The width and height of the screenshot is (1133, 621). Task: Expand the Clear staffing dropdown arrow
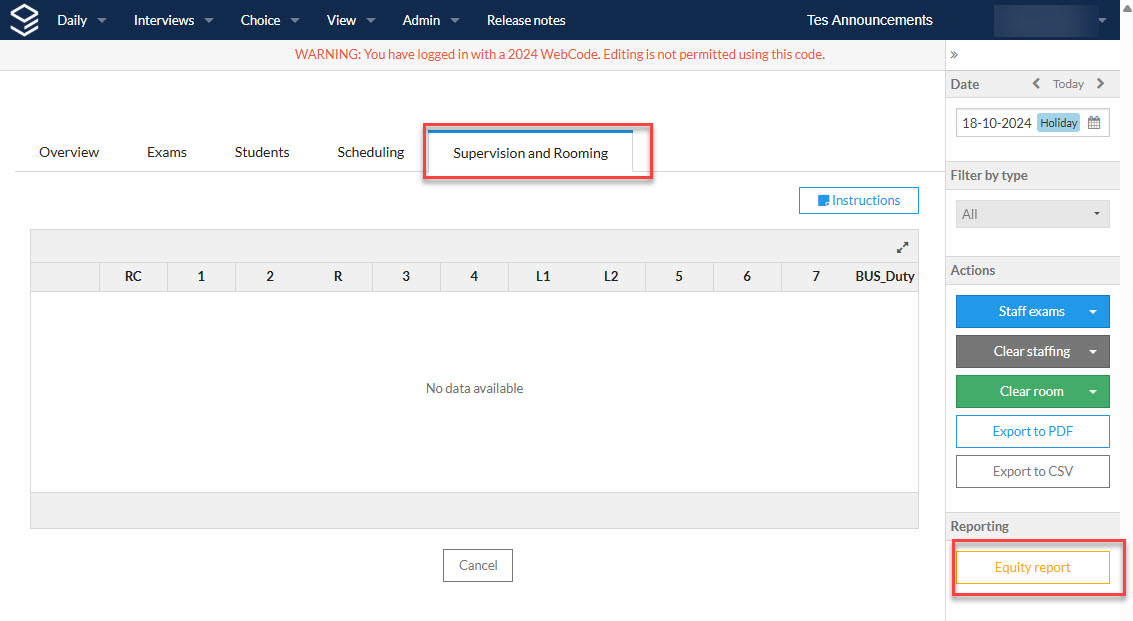tap(1093, 351)
